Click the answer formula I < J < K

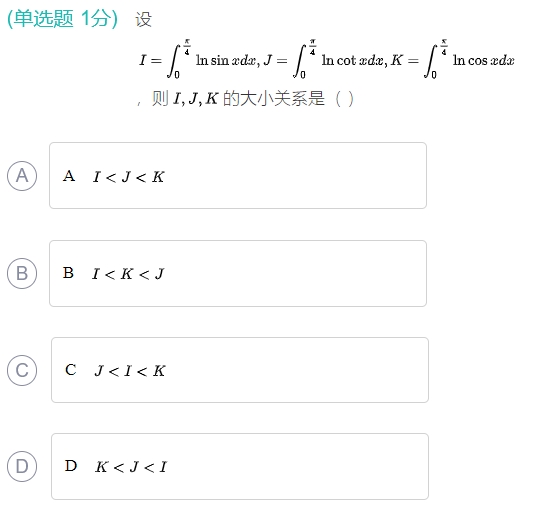pyautogui.click(x=129, y=177)
